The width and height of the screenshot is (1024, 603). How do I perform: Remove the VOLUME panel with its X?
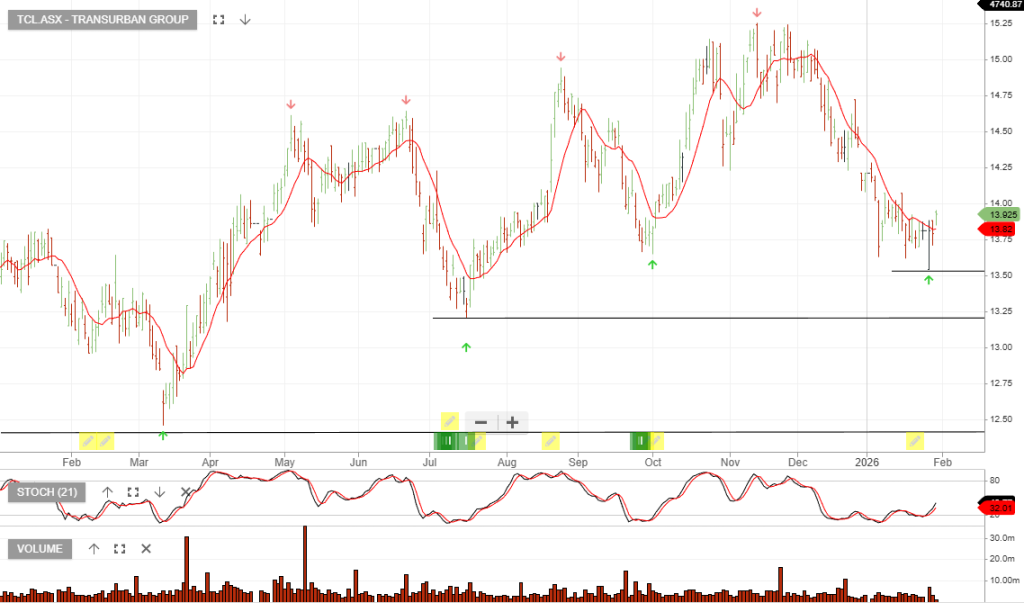click(x=146, y=548)
